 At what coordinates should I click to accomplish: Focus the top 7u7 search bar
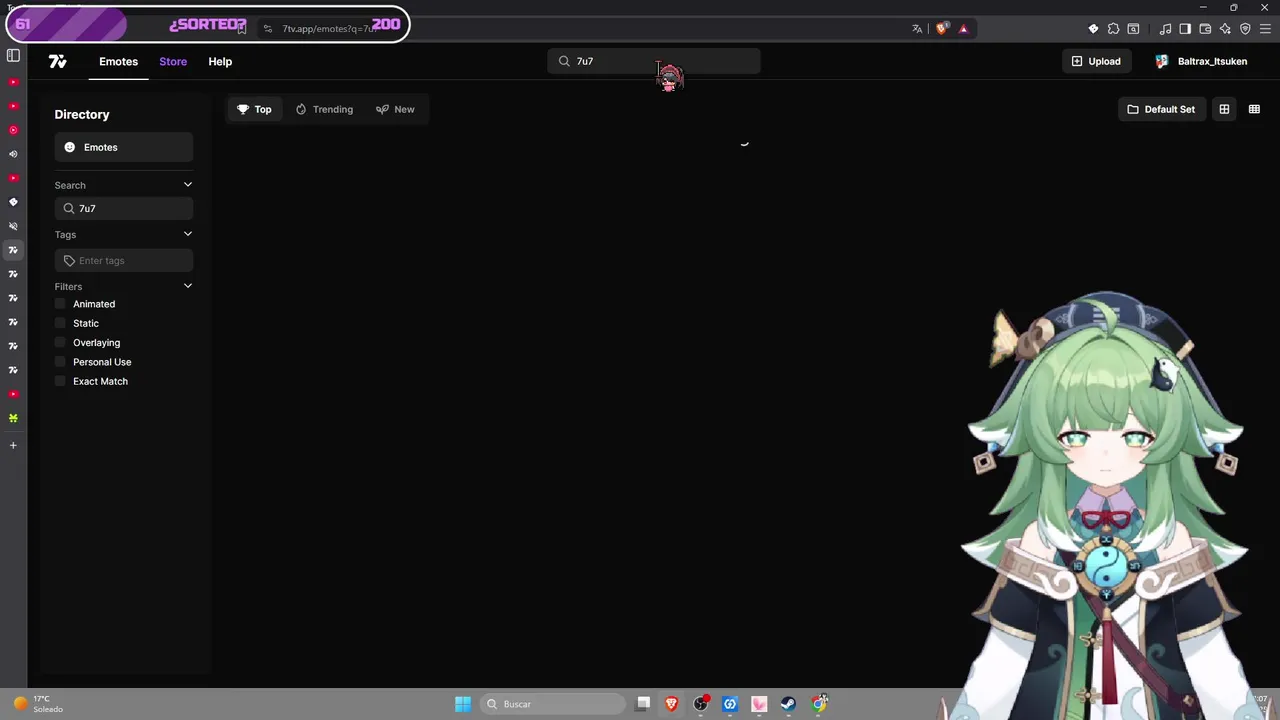point(654,61)
